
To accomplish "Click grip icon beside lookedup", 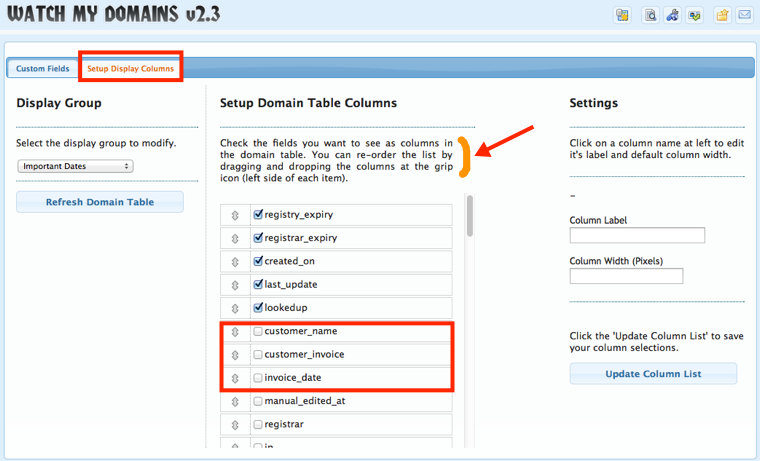I will coord(235,308).
